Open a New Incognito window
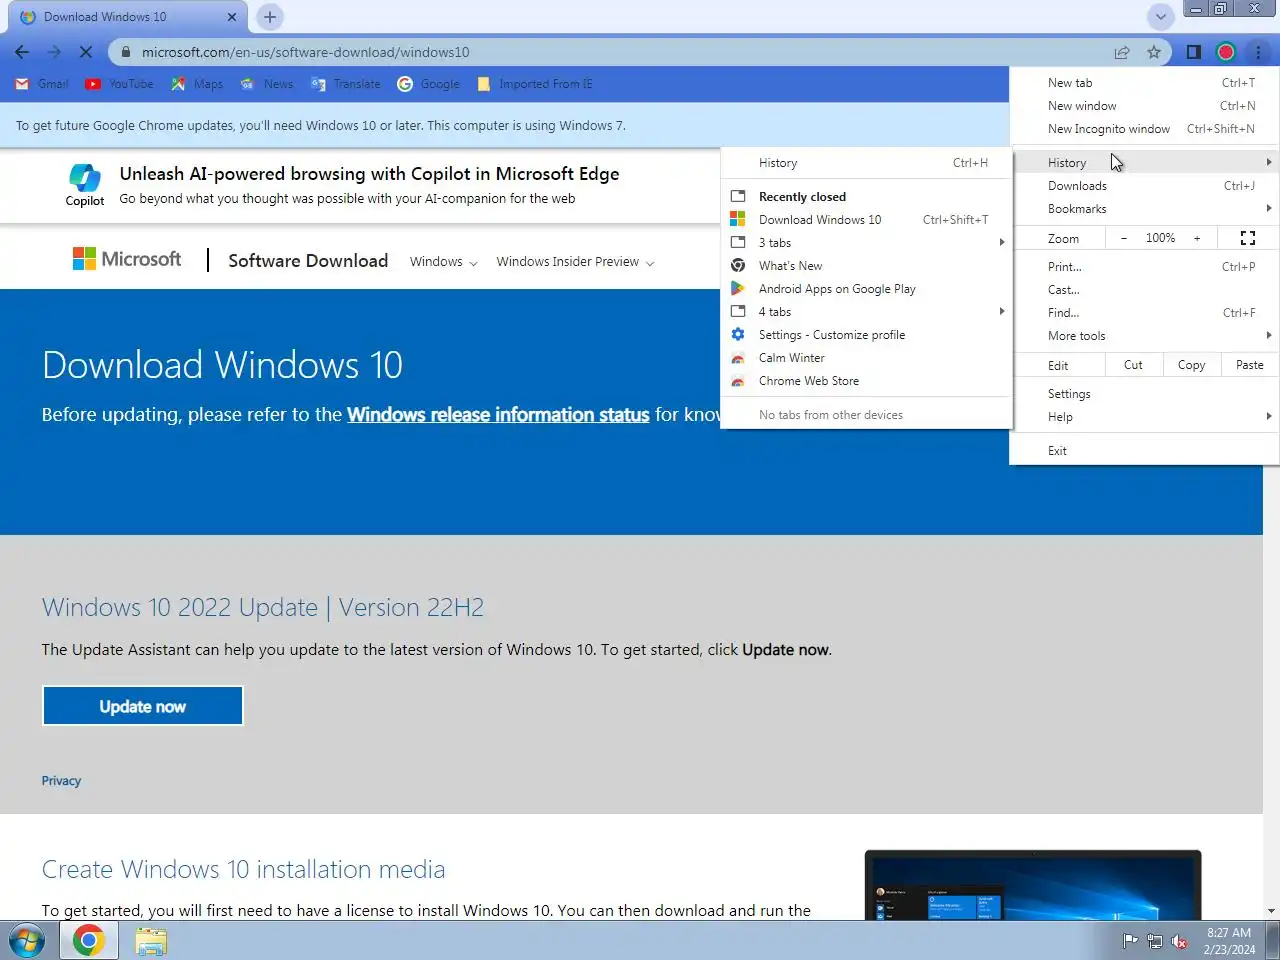1280x960 pixels. click(x=1145, y=129)
